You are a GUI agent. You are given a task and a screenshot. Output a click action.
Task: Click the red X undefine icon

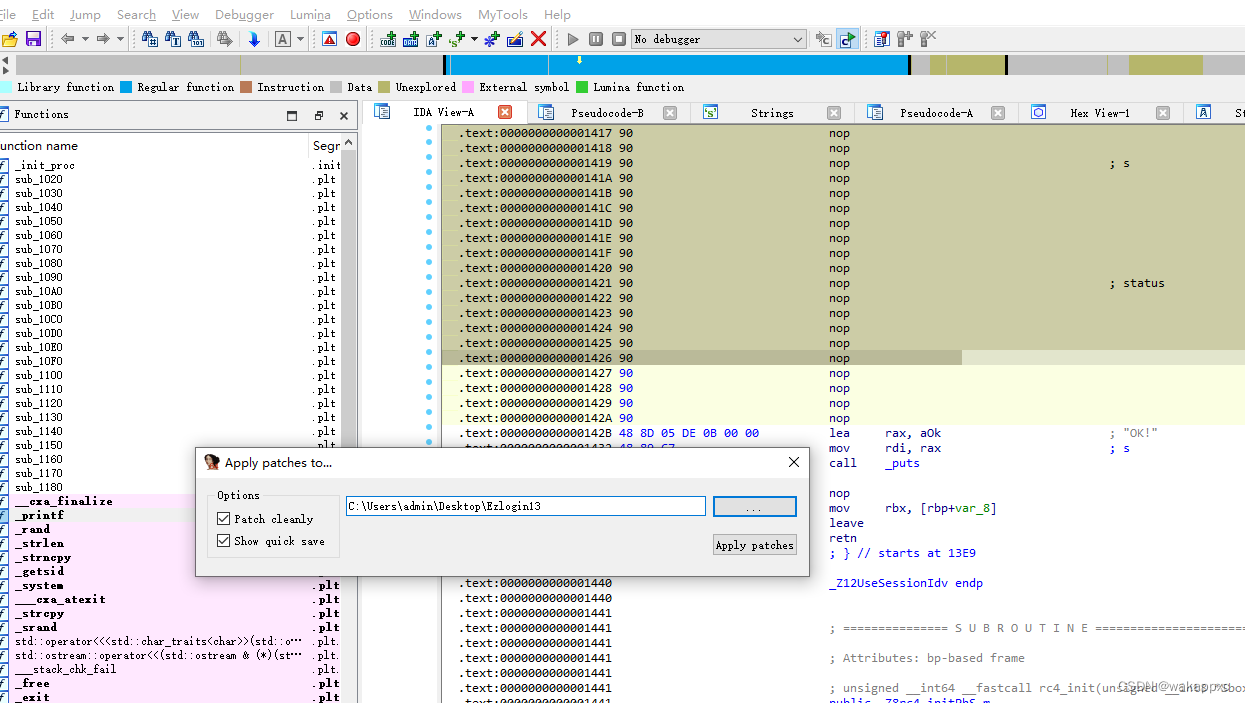(x=538, y=39)
